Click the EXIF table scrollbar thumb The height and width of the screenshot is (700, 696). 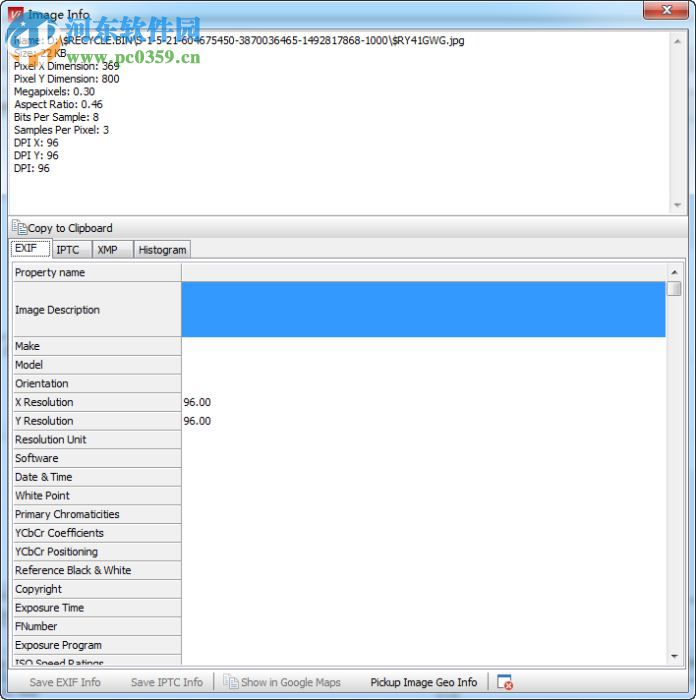coord(674,288)
